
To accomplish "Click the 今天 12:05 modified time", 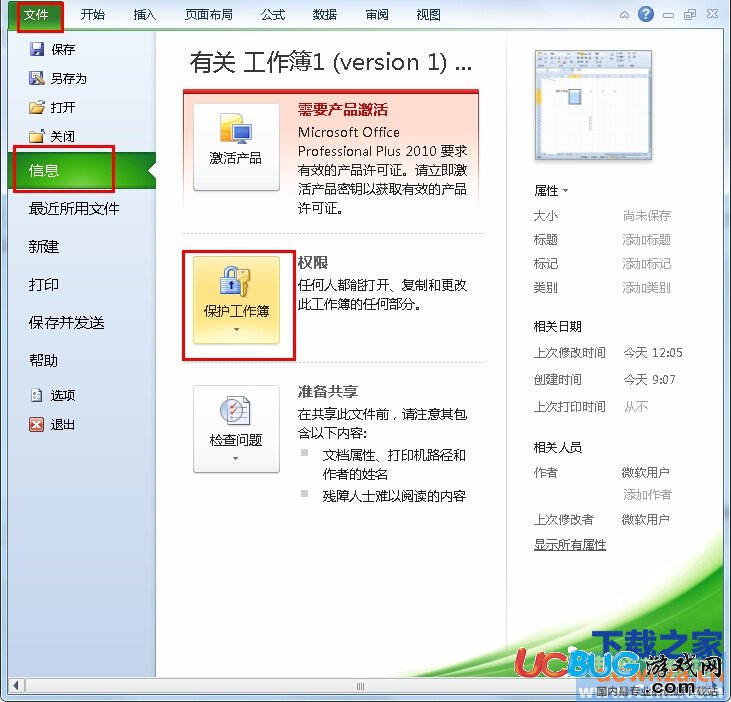I will pyautogui.click(x=653, y=352).
